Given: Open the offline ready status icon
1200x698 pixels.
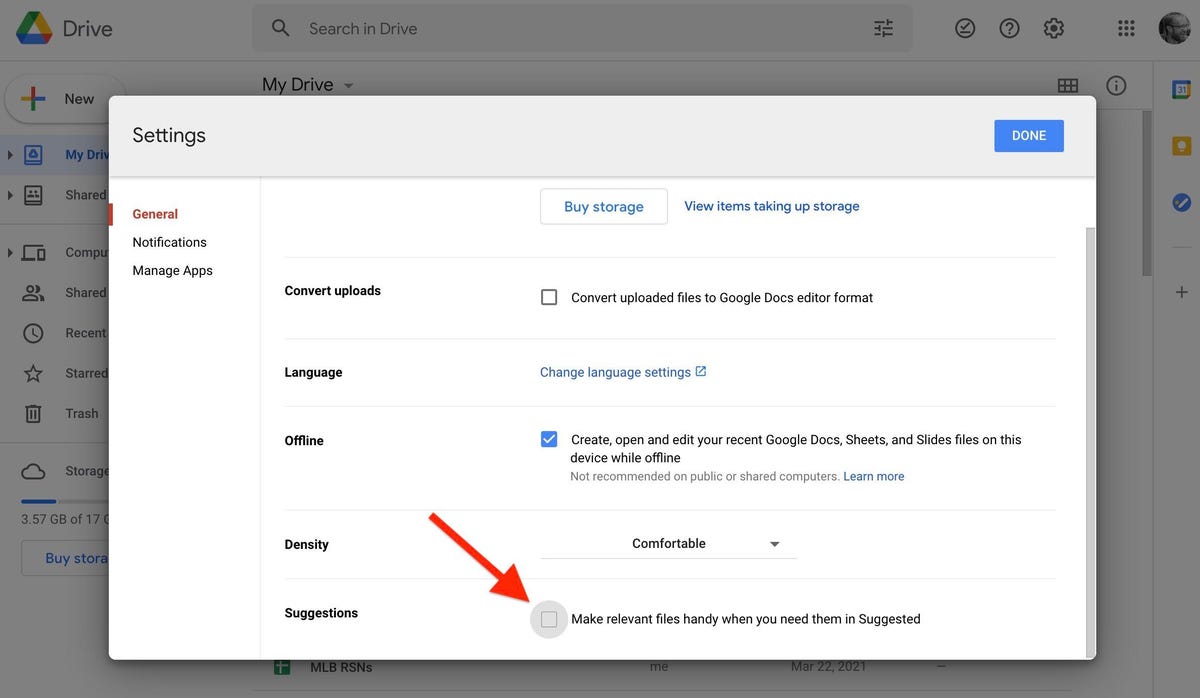Looking at the screenshot, I should click(965, 28).
